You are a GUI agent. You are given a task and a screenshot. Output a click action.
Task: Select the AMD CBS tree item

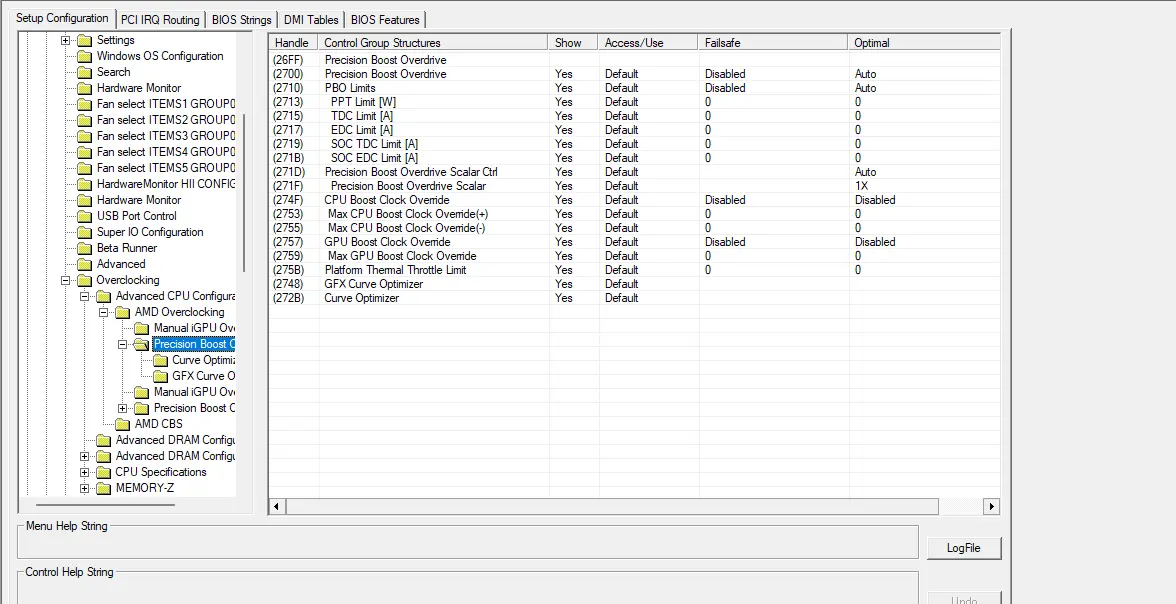tap(158, 424)
